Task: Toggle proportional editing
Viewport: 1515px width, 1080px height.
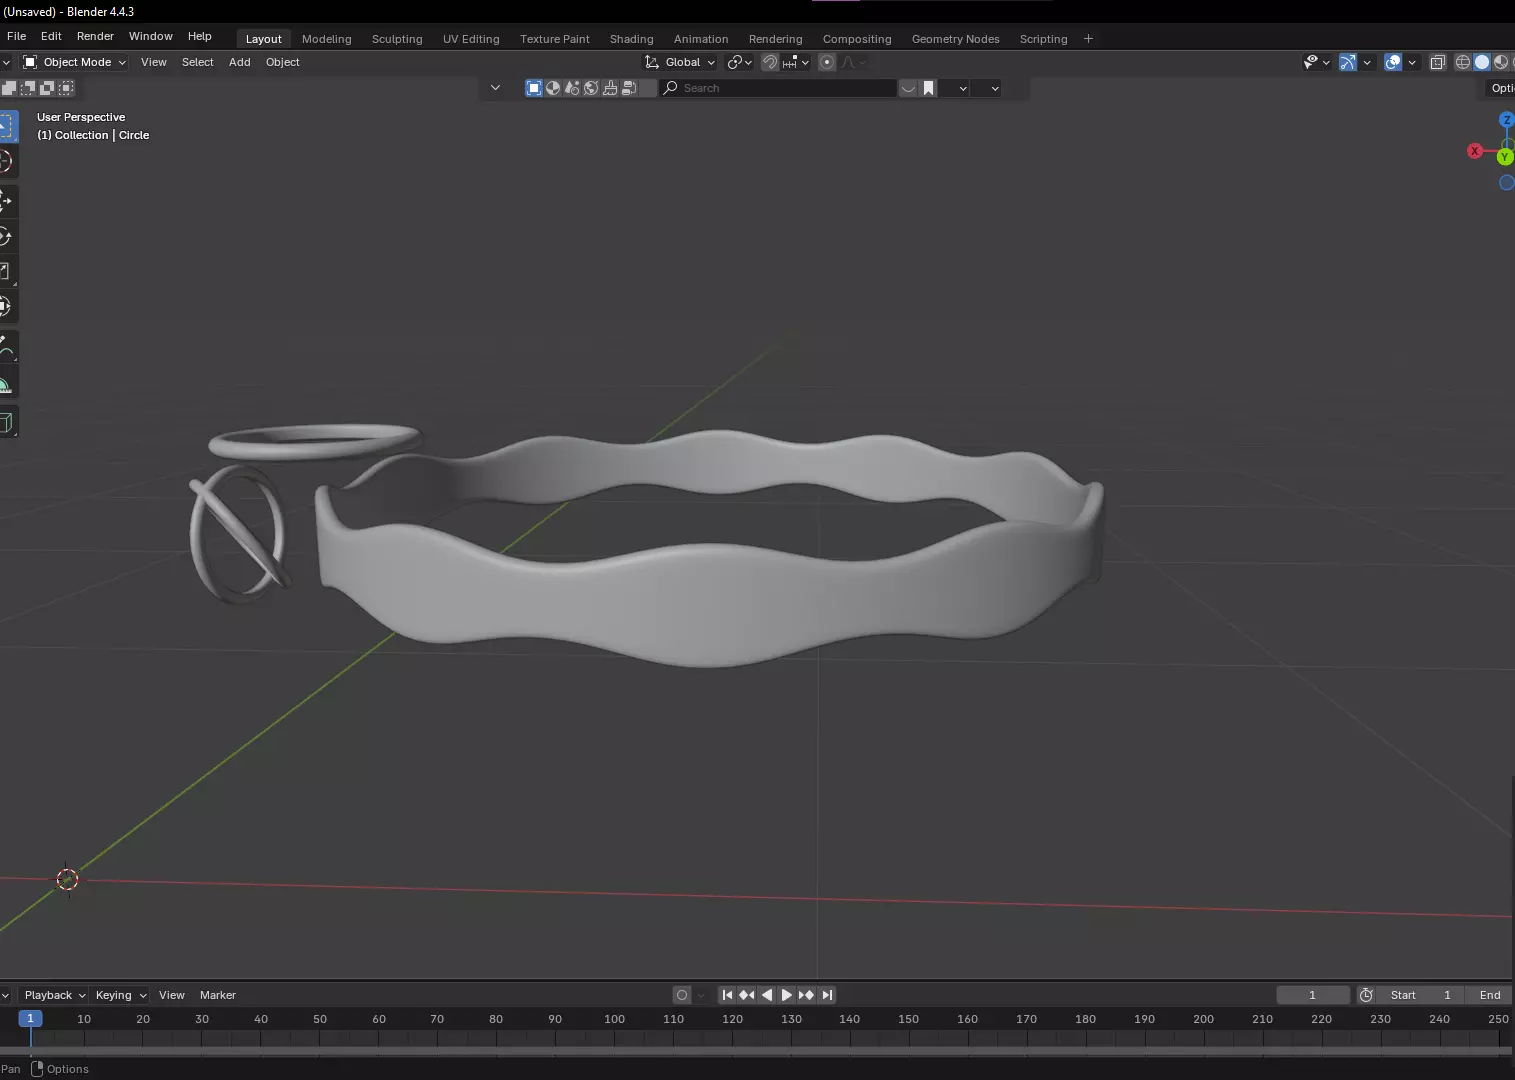Action: (x=827, y=62)
